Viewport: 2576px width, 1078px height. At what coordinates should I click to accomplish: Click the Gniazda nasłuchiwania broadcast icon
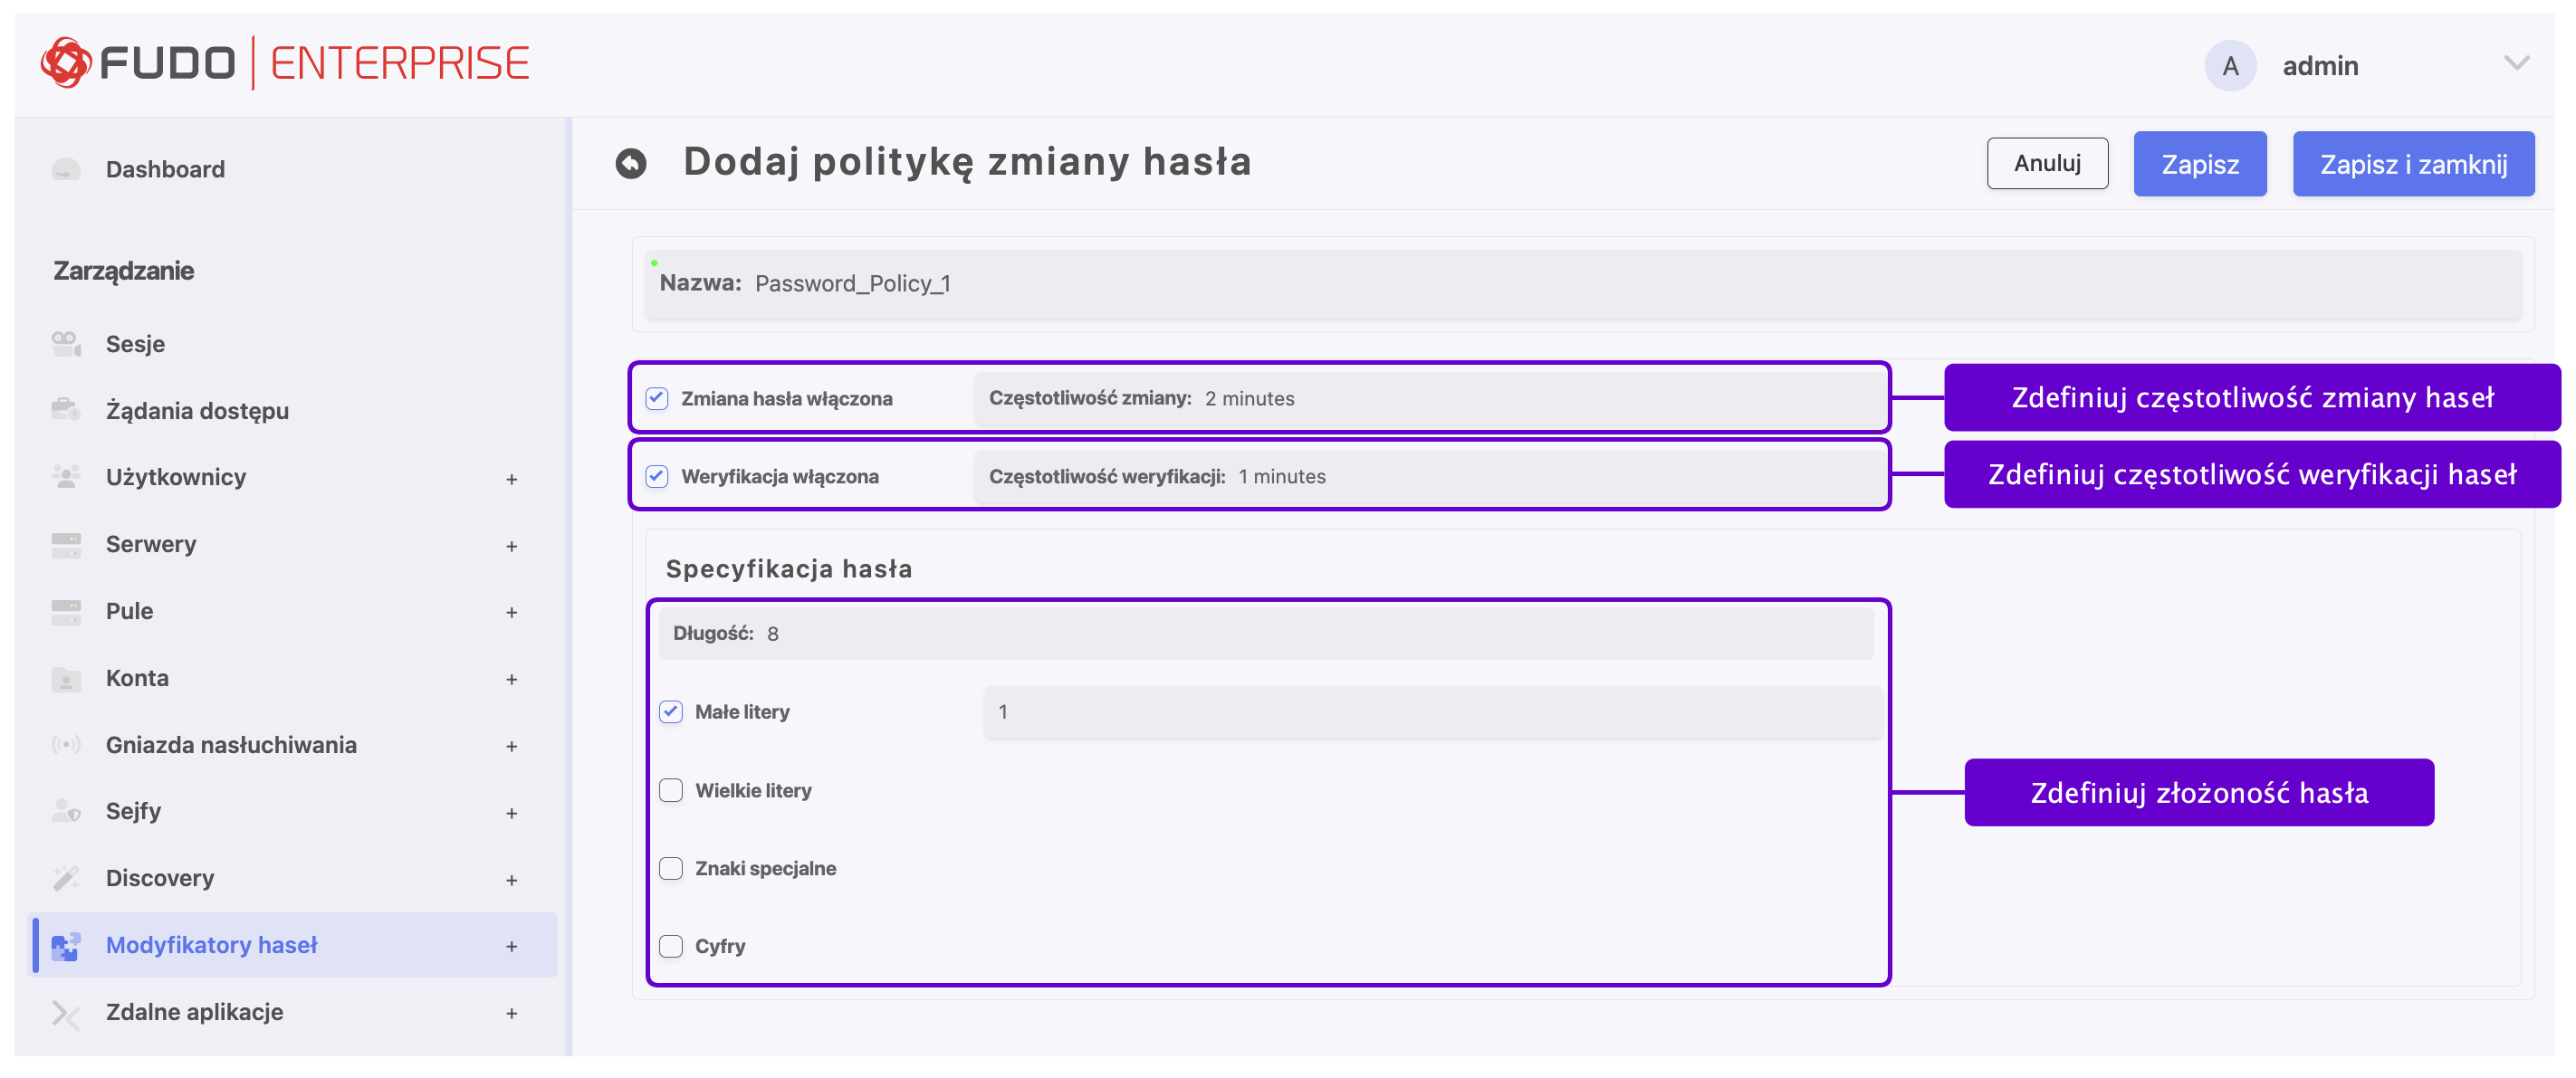pos(66,745)
